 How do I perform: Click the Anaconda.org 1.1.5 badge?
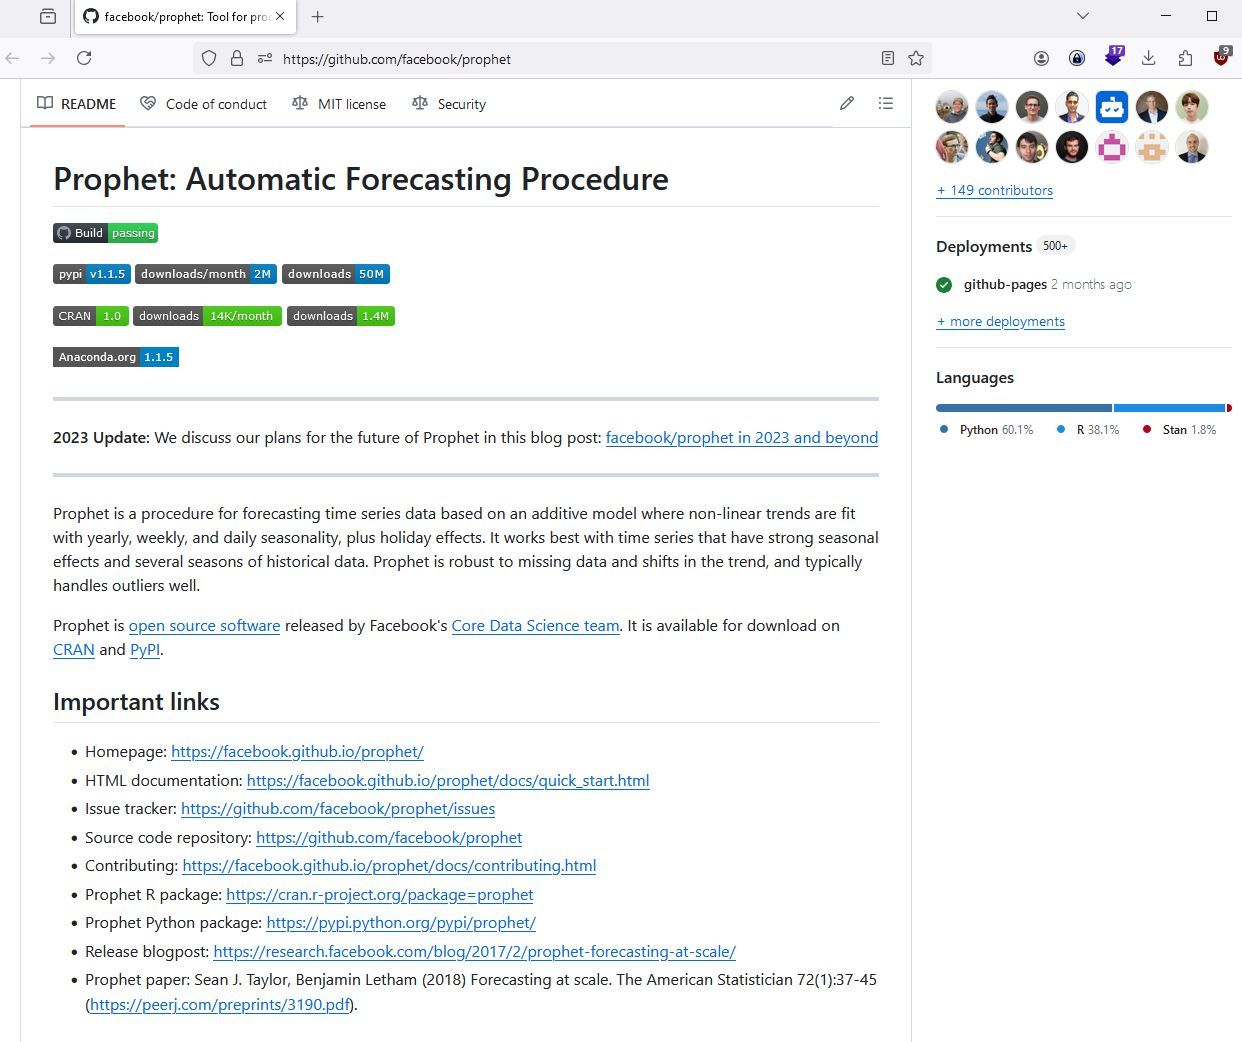116,357
